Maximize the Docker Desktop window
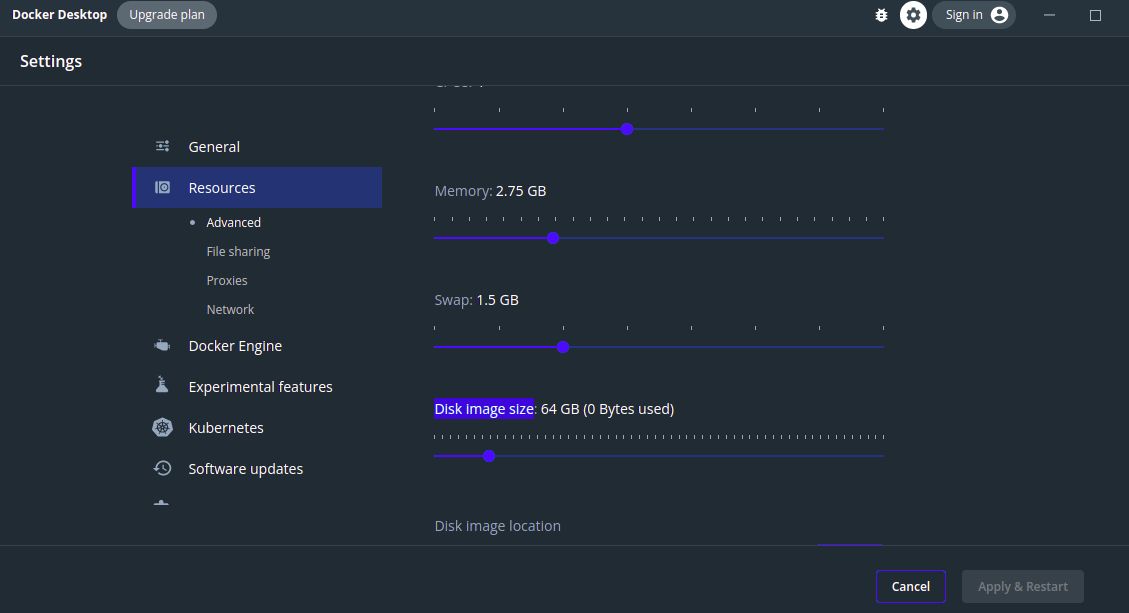Image resolution: width=1129 pixels, height=613 pixels. click(1095, 15)
